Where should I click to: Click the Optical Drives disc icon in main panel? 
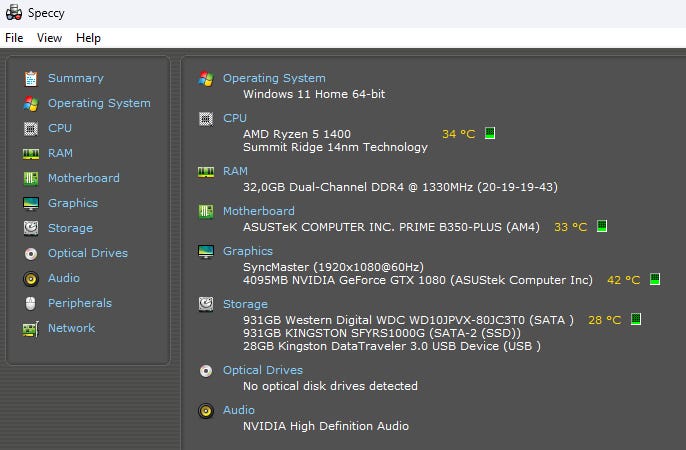tap(206, 371)
